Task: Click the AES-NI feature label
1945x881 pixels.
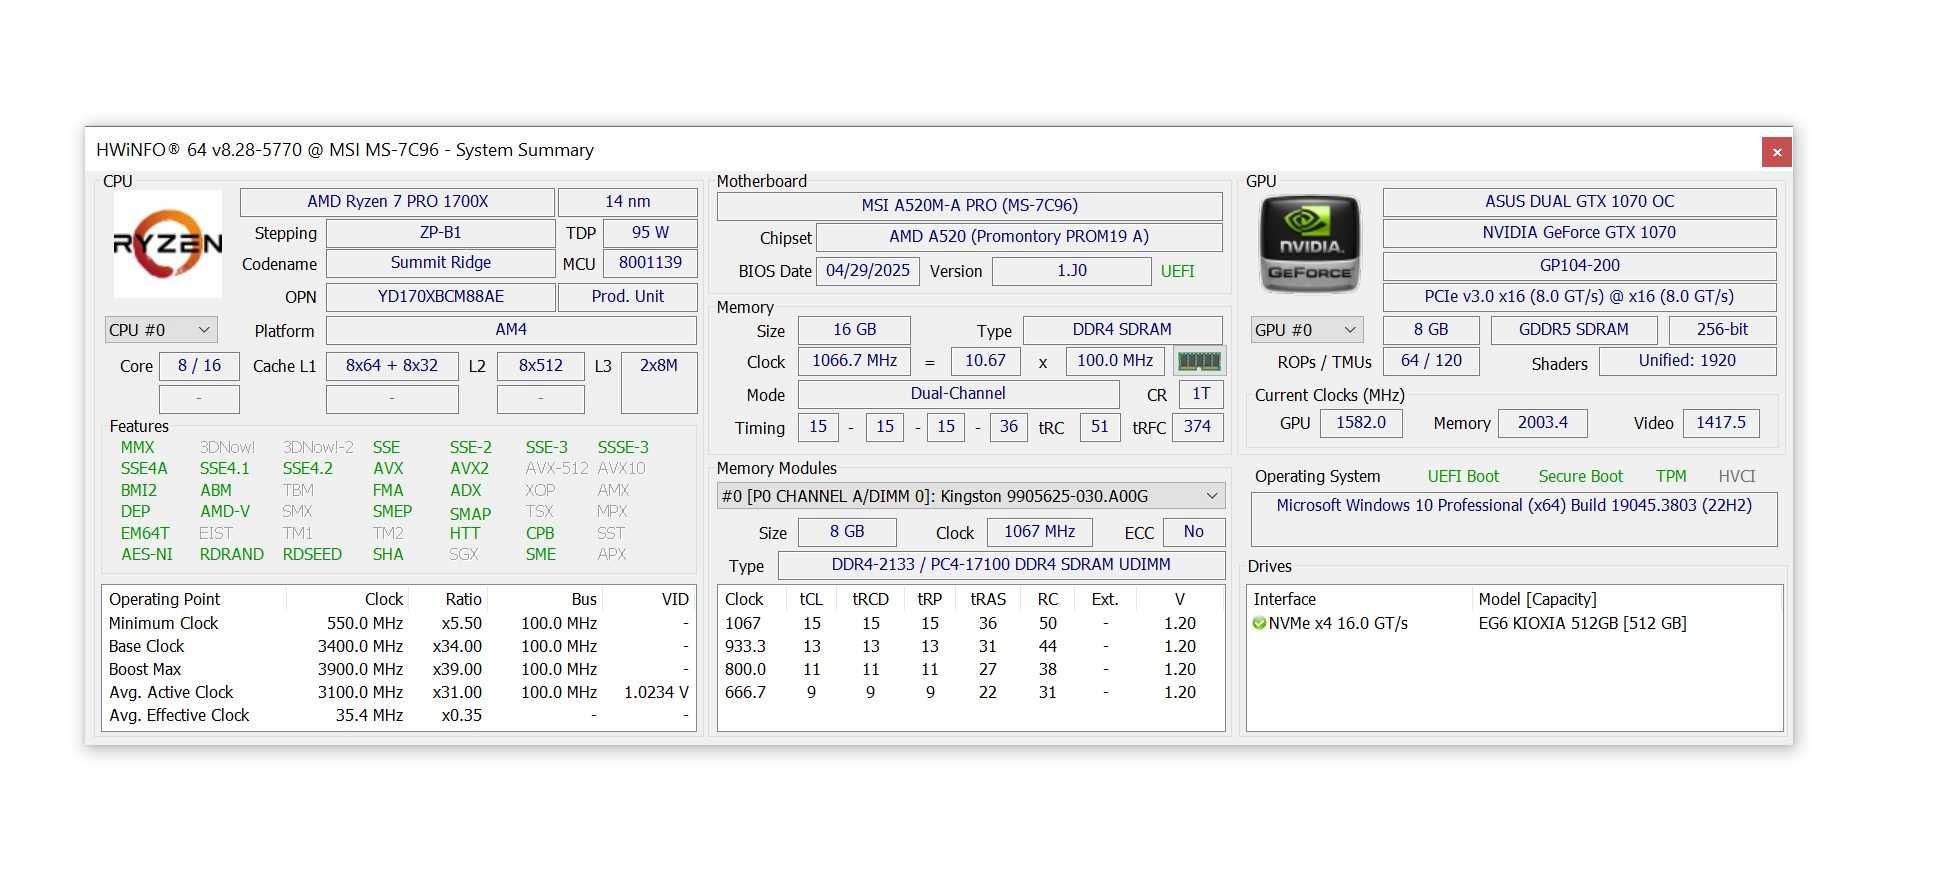Action: [147, 554]
